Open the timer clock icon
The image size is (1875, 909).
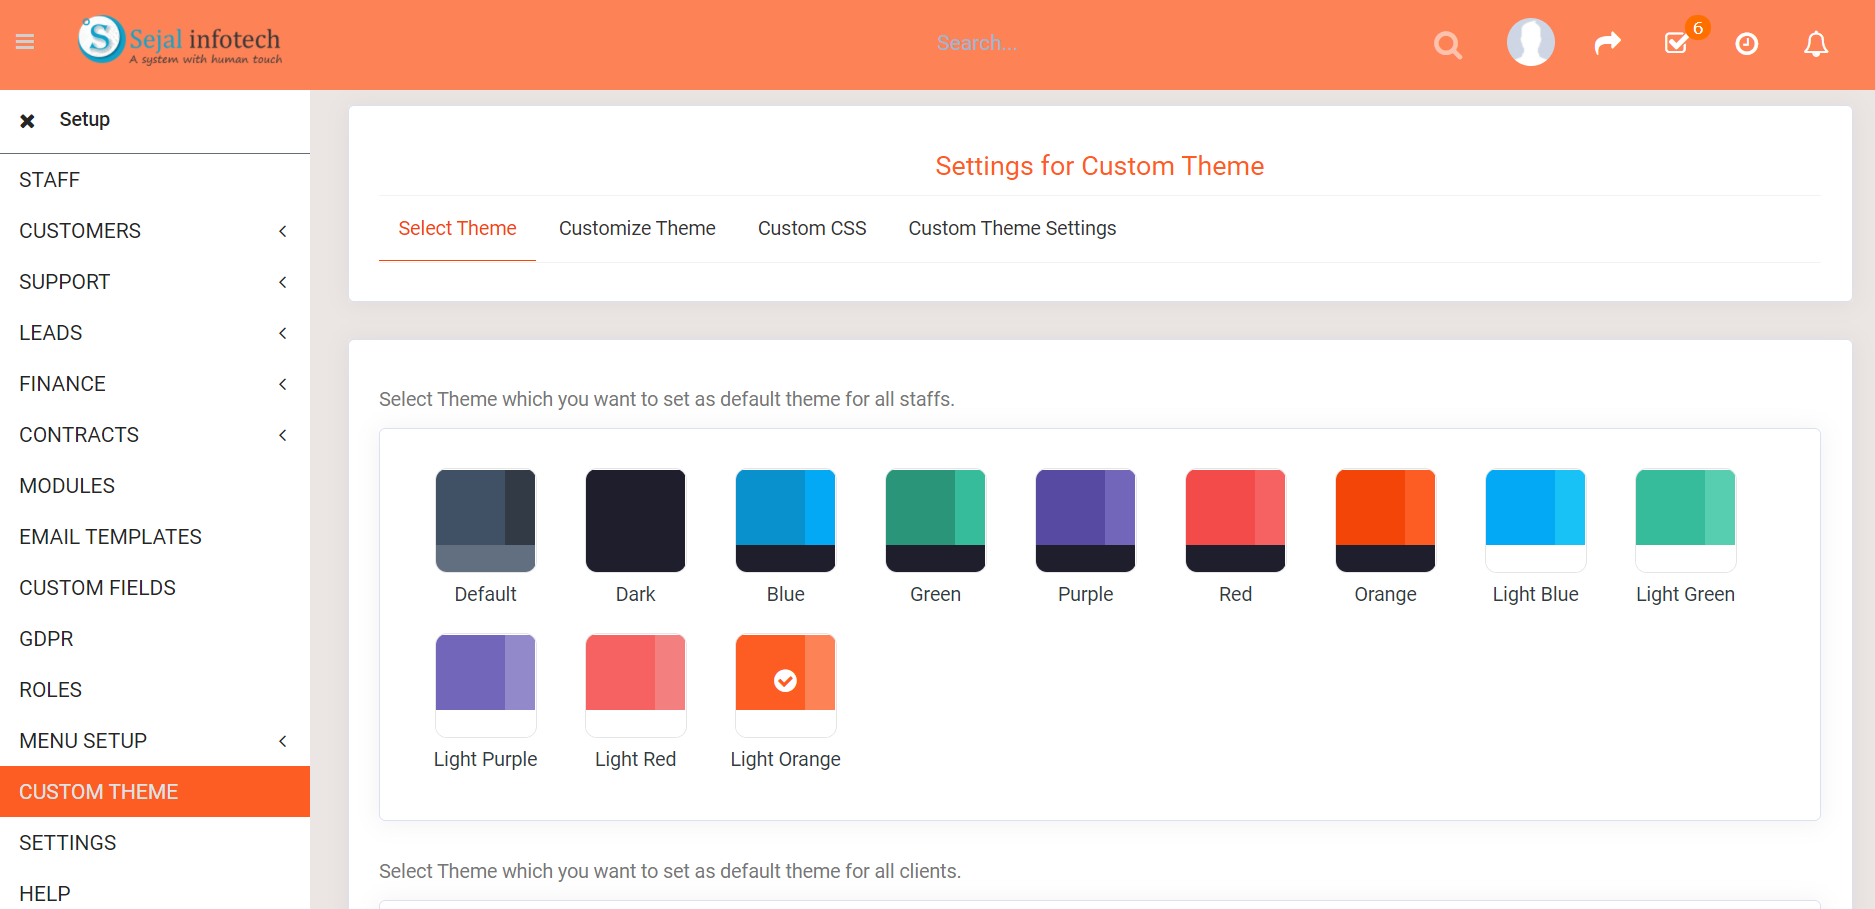1747,43
